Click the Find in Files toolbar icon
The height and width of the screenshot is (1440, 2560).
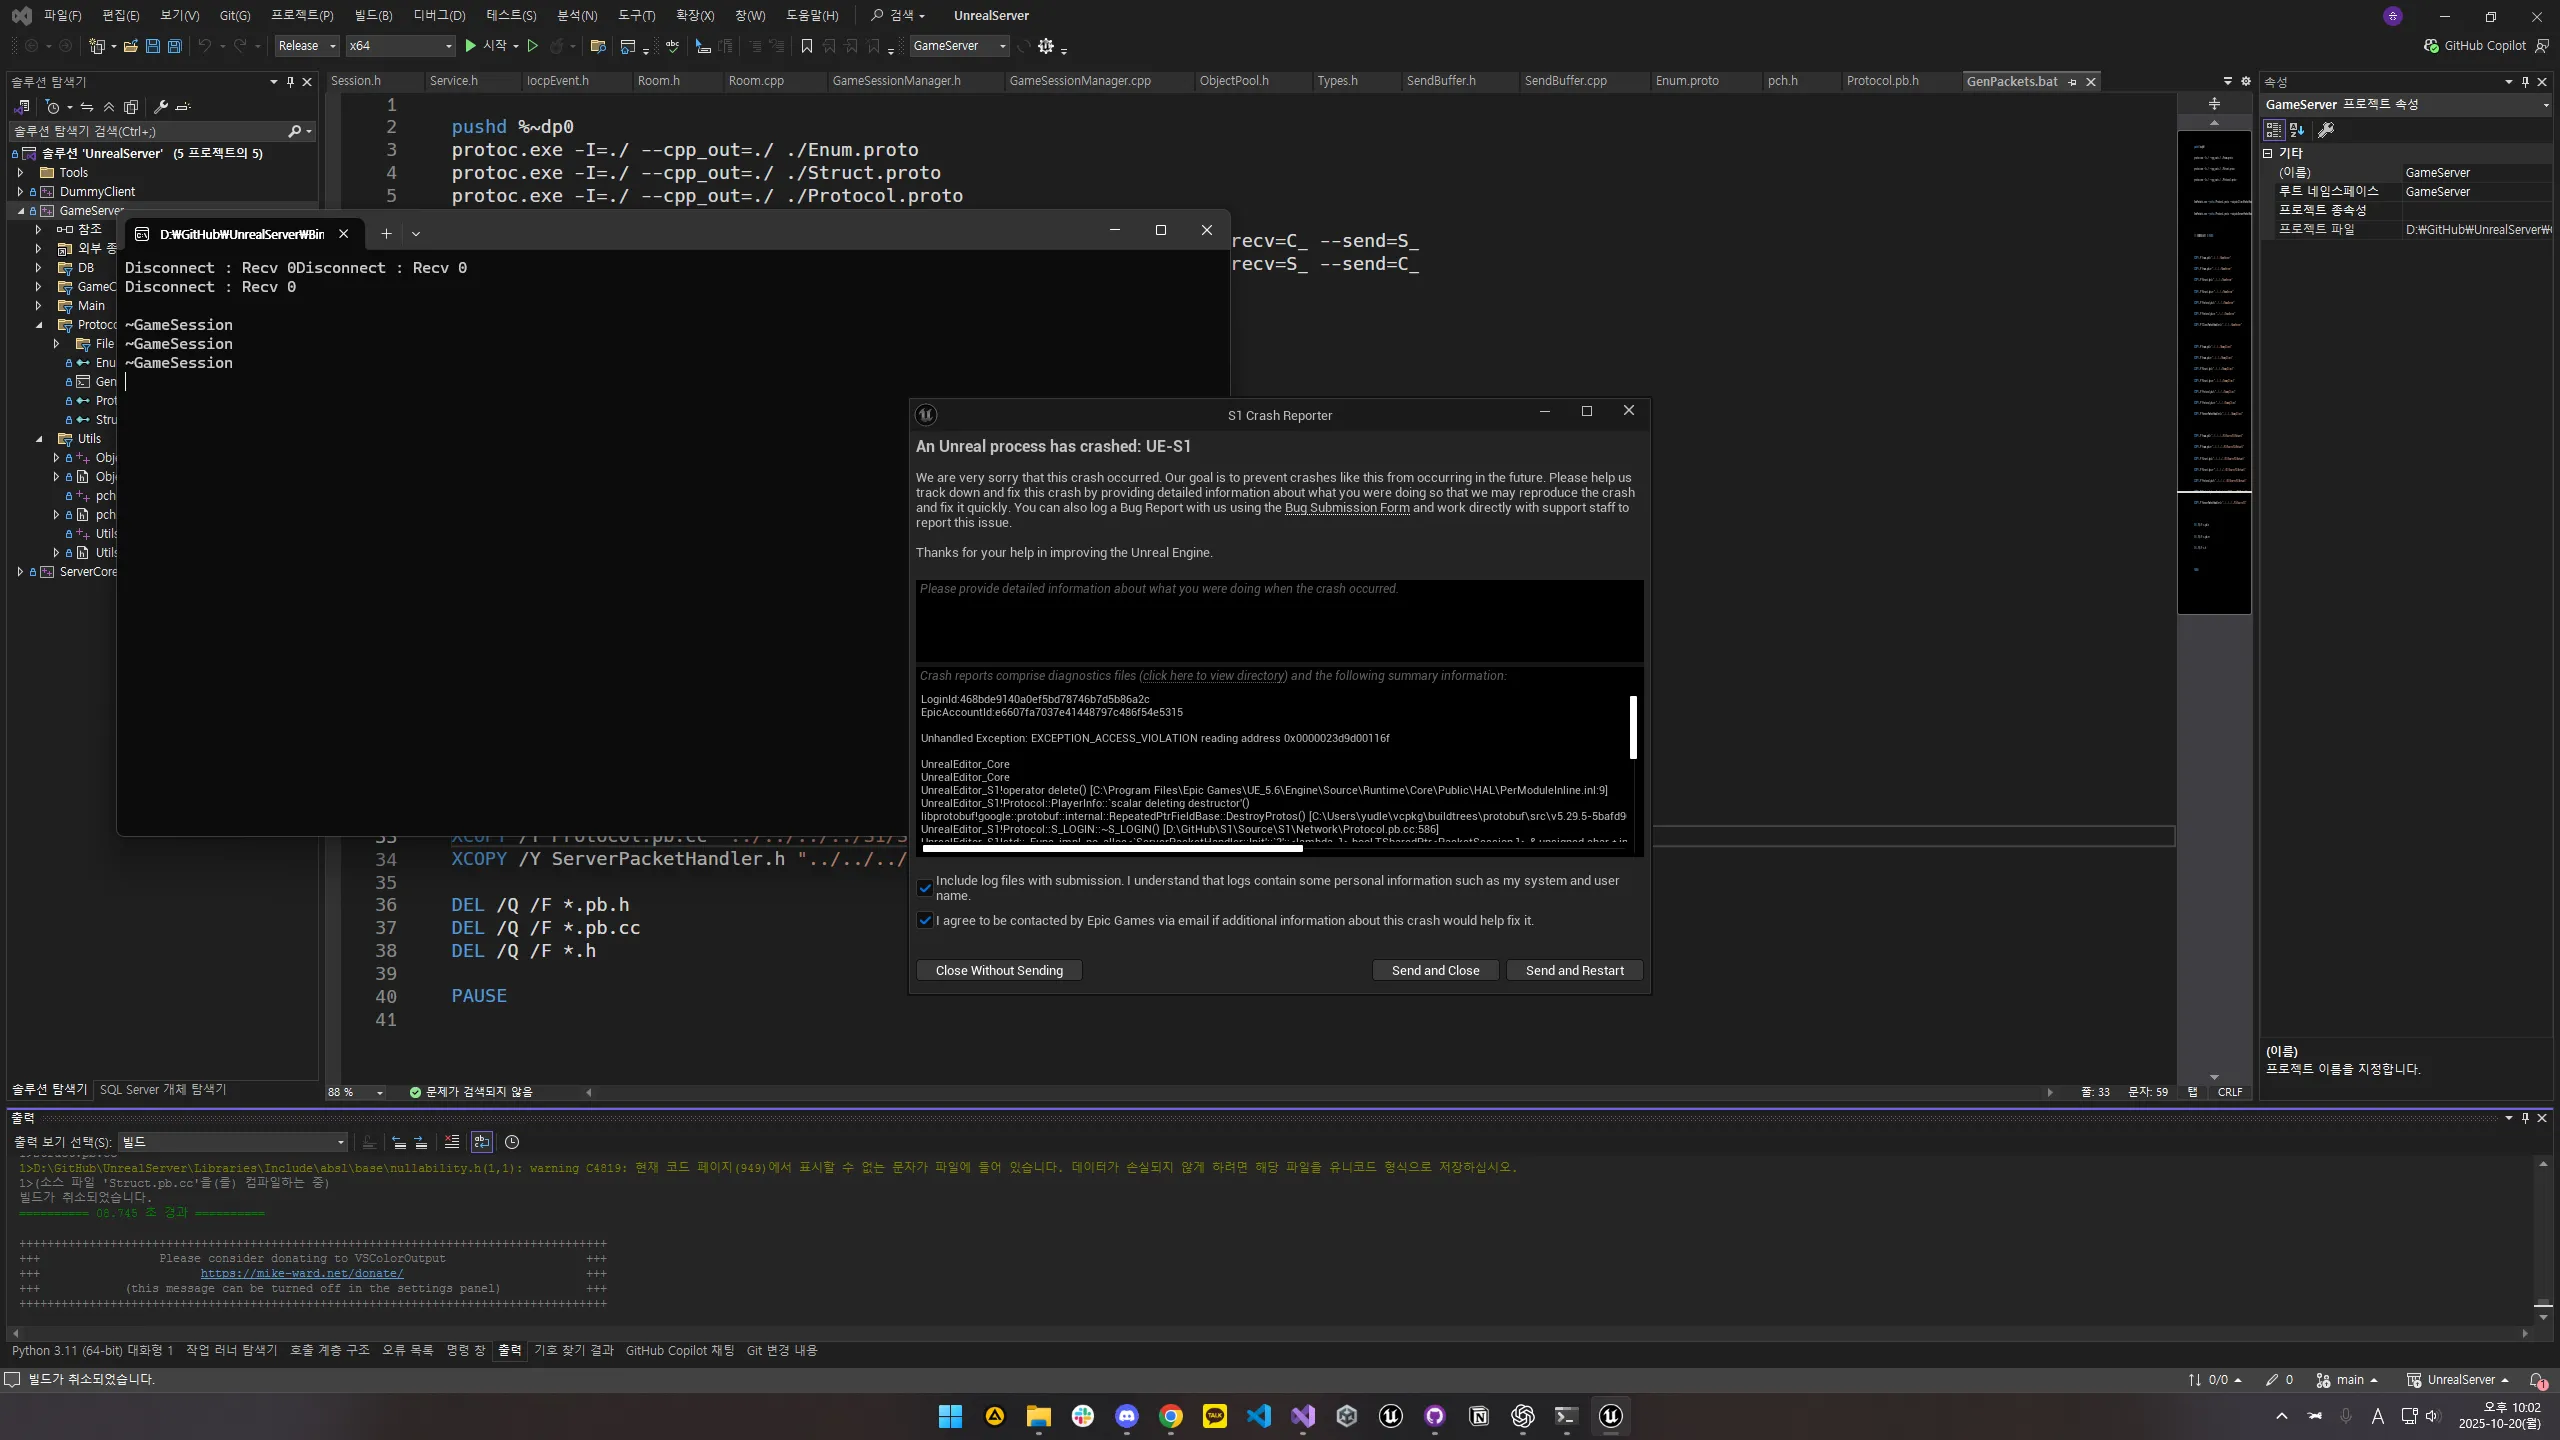click(x=598, y=46)
